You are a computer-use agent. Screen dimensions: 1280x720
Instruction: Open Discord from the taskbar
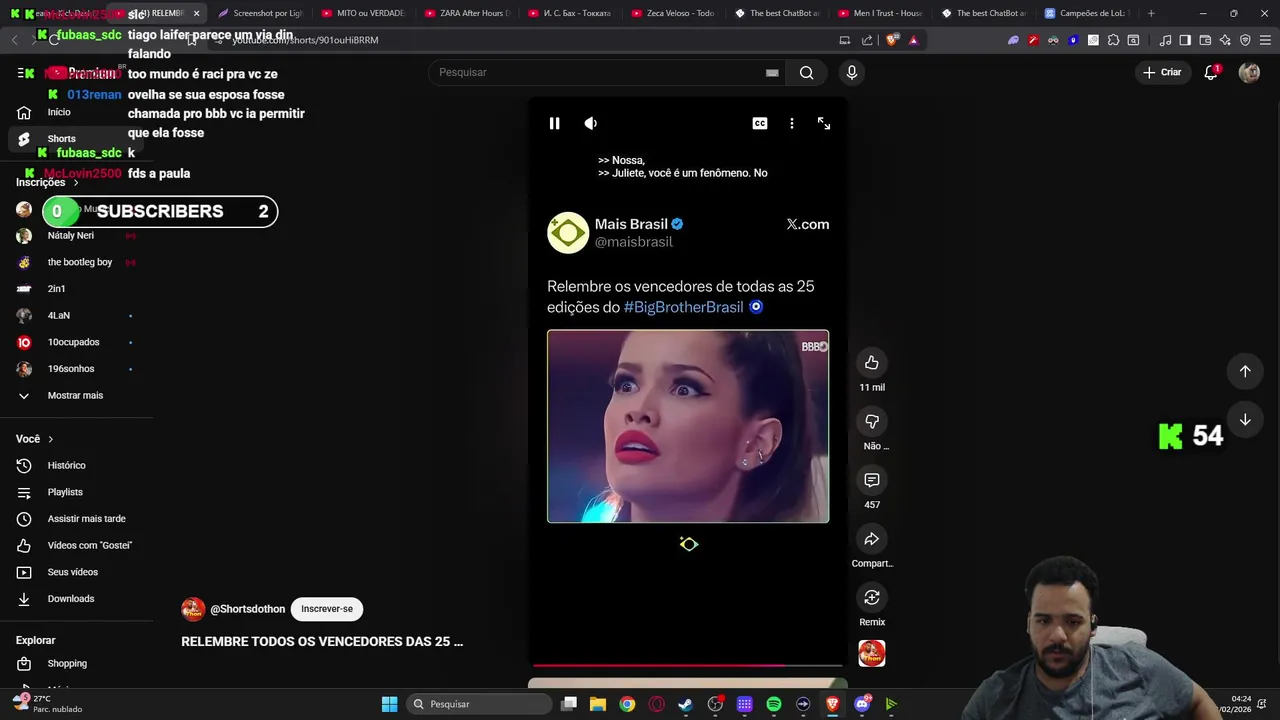(862, 704)
